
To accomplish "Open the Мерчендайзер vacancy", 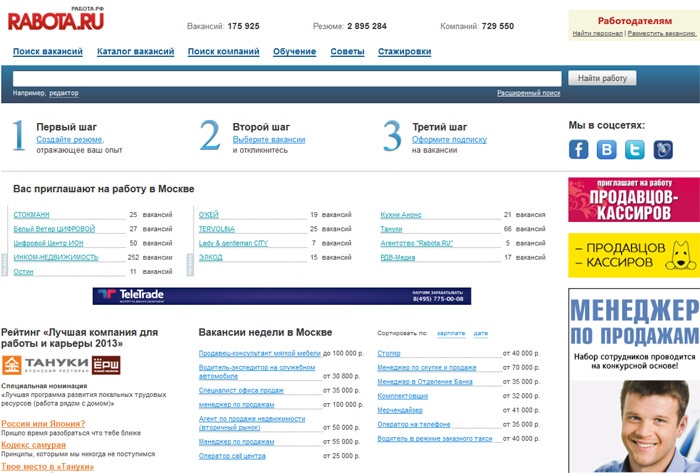I will 400,410.
